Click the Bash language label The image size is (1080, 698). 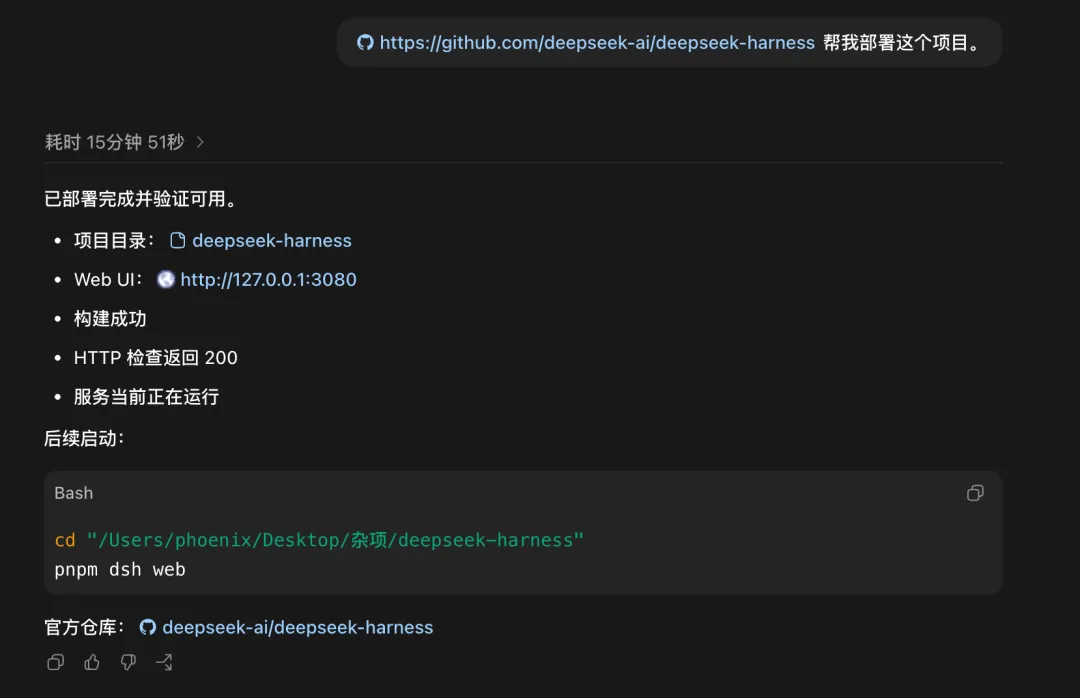click(x=74, y=493)
